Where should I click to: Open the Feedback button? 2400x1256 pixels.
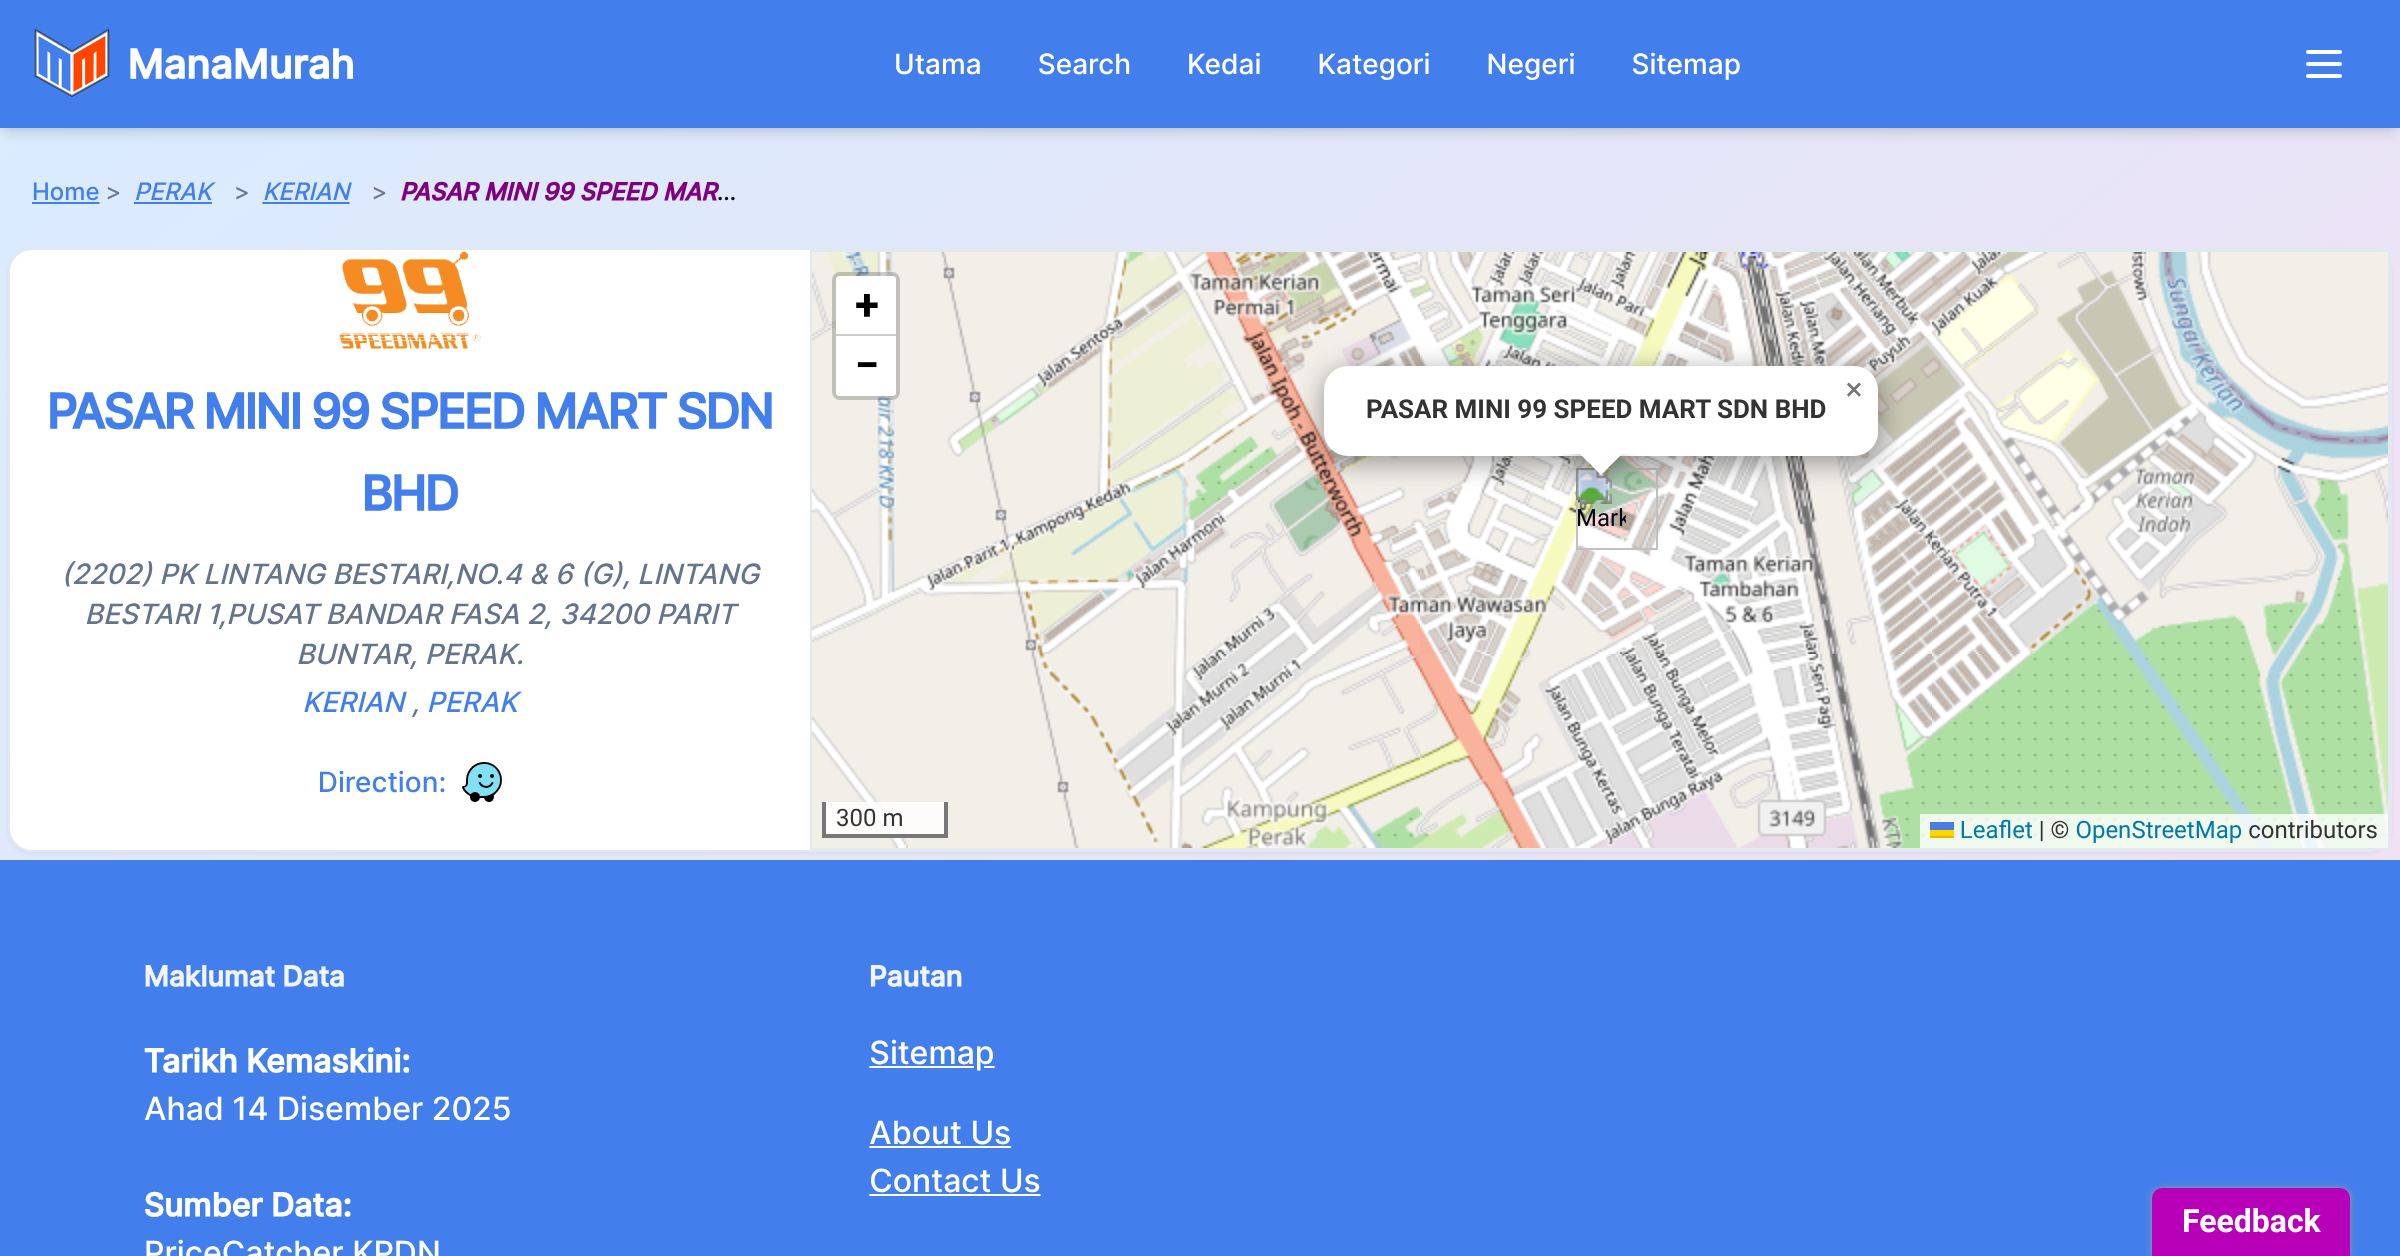click(2250, 1221)
